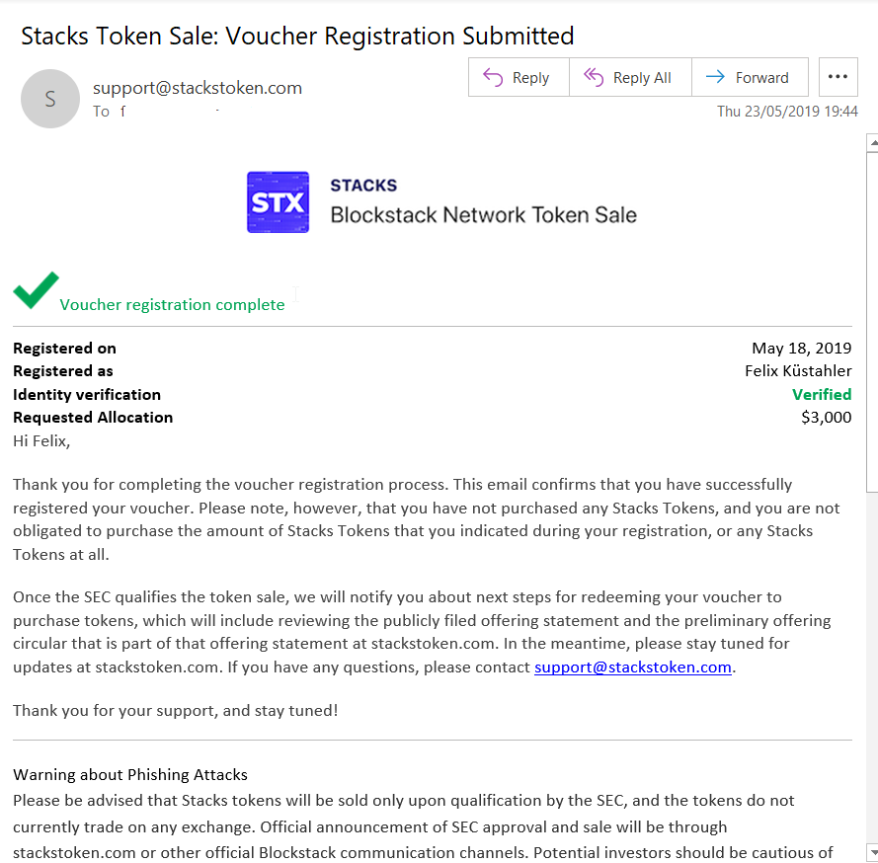Viewport: 878px width, 863px height.
Task: Open the more actions ellipsis menu
Action: pos(838,78)
